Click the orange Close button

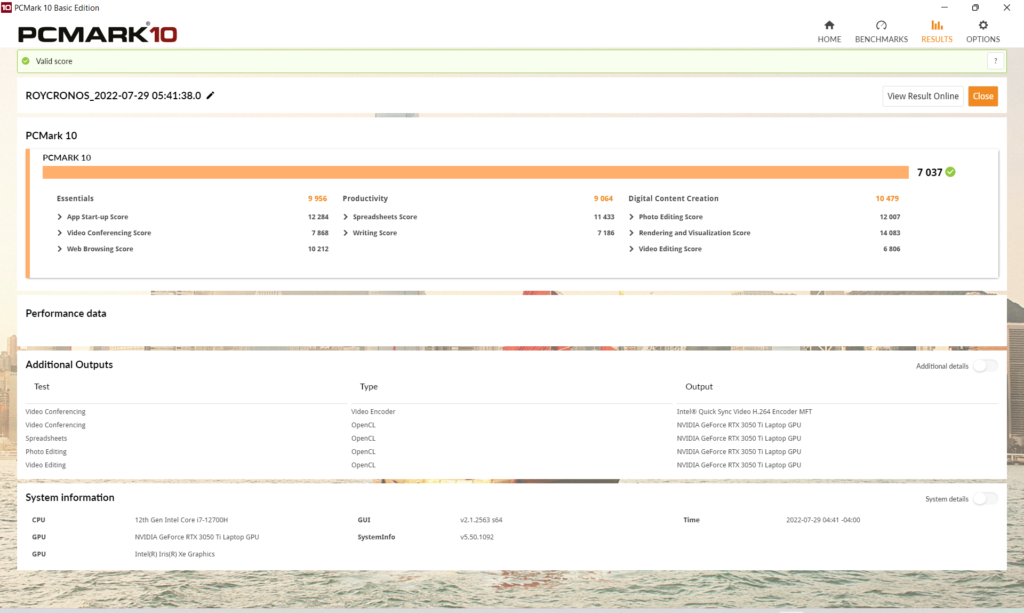coord(983,96)
